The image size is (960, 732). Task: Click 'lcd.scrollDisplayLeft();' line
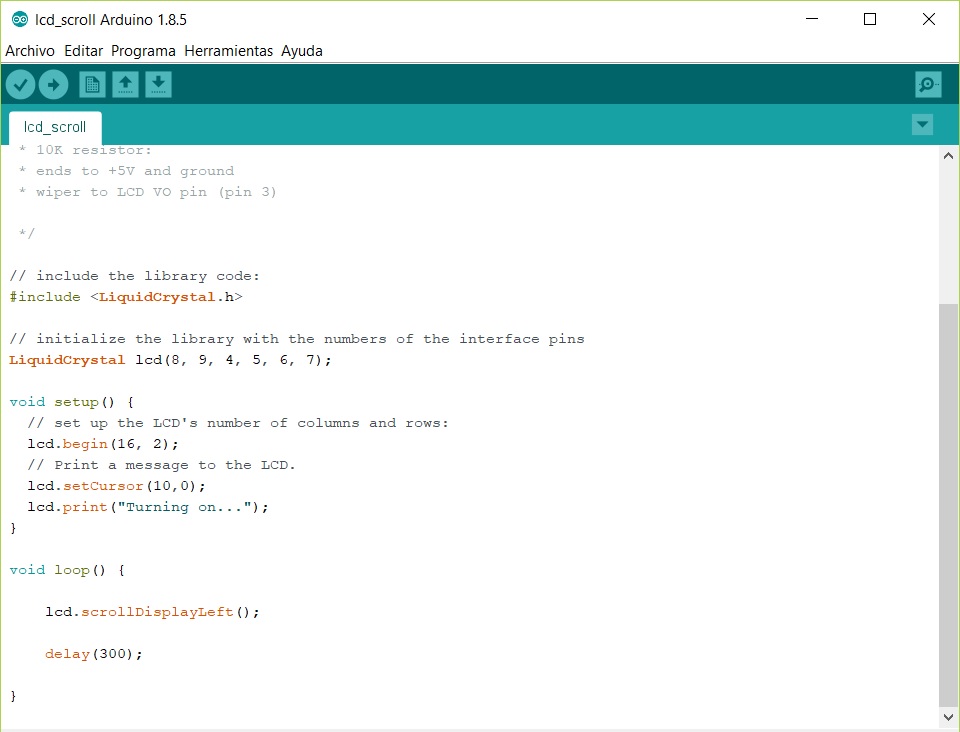[x=152, y=612]
